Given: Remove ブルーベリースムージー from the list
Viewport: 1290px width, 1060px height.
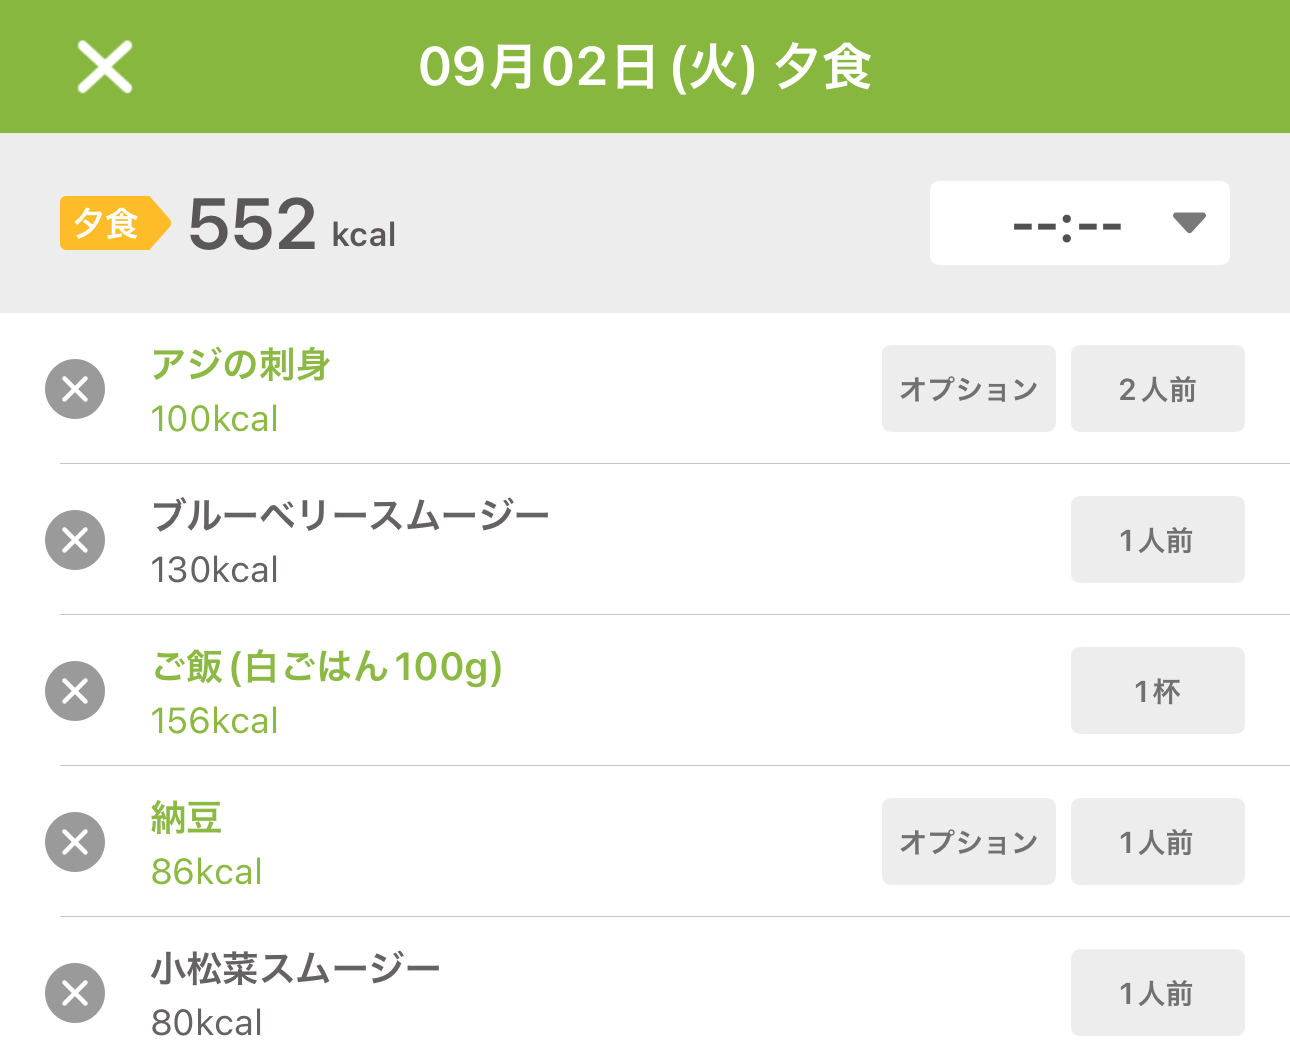Looking at the screenshot, I should click(x=75, y=540).
